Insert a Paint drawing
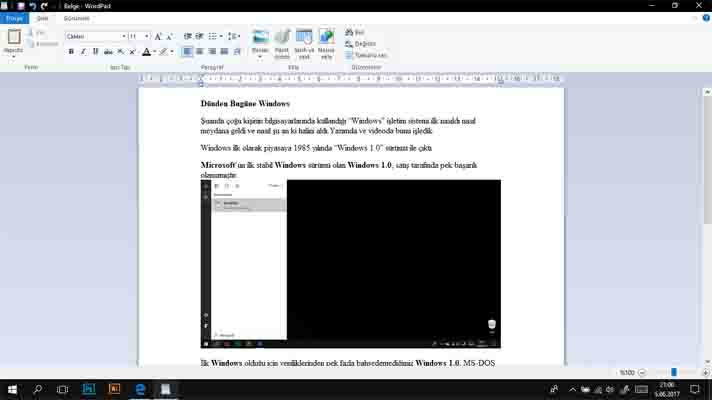 (x=282, y=40)
